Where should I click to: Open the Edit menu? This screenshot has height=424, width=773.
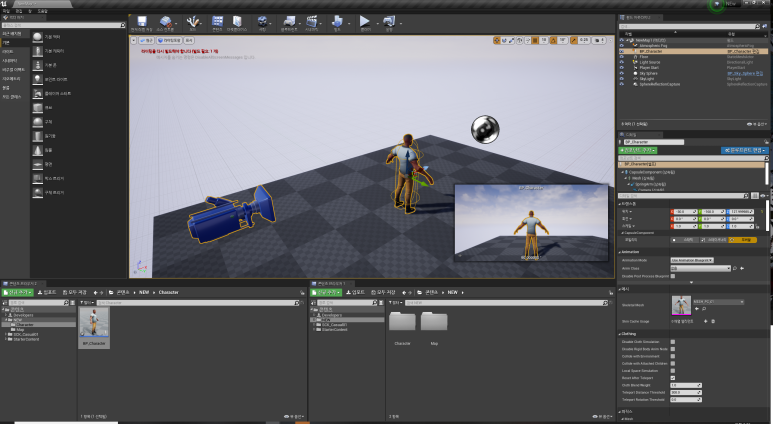19,10
